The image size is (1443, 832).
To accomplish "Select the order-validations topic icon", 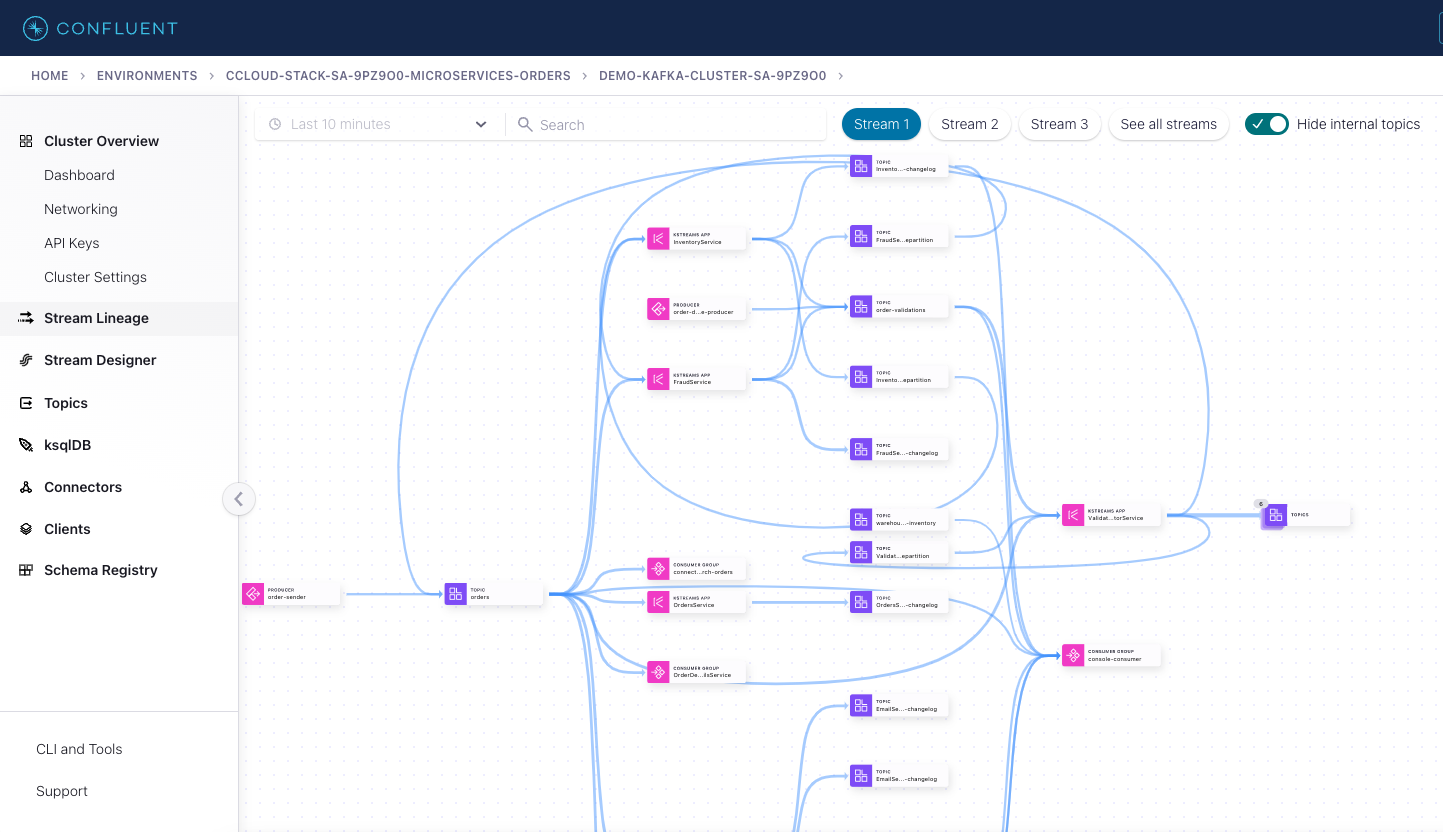I will pos(861,307).
